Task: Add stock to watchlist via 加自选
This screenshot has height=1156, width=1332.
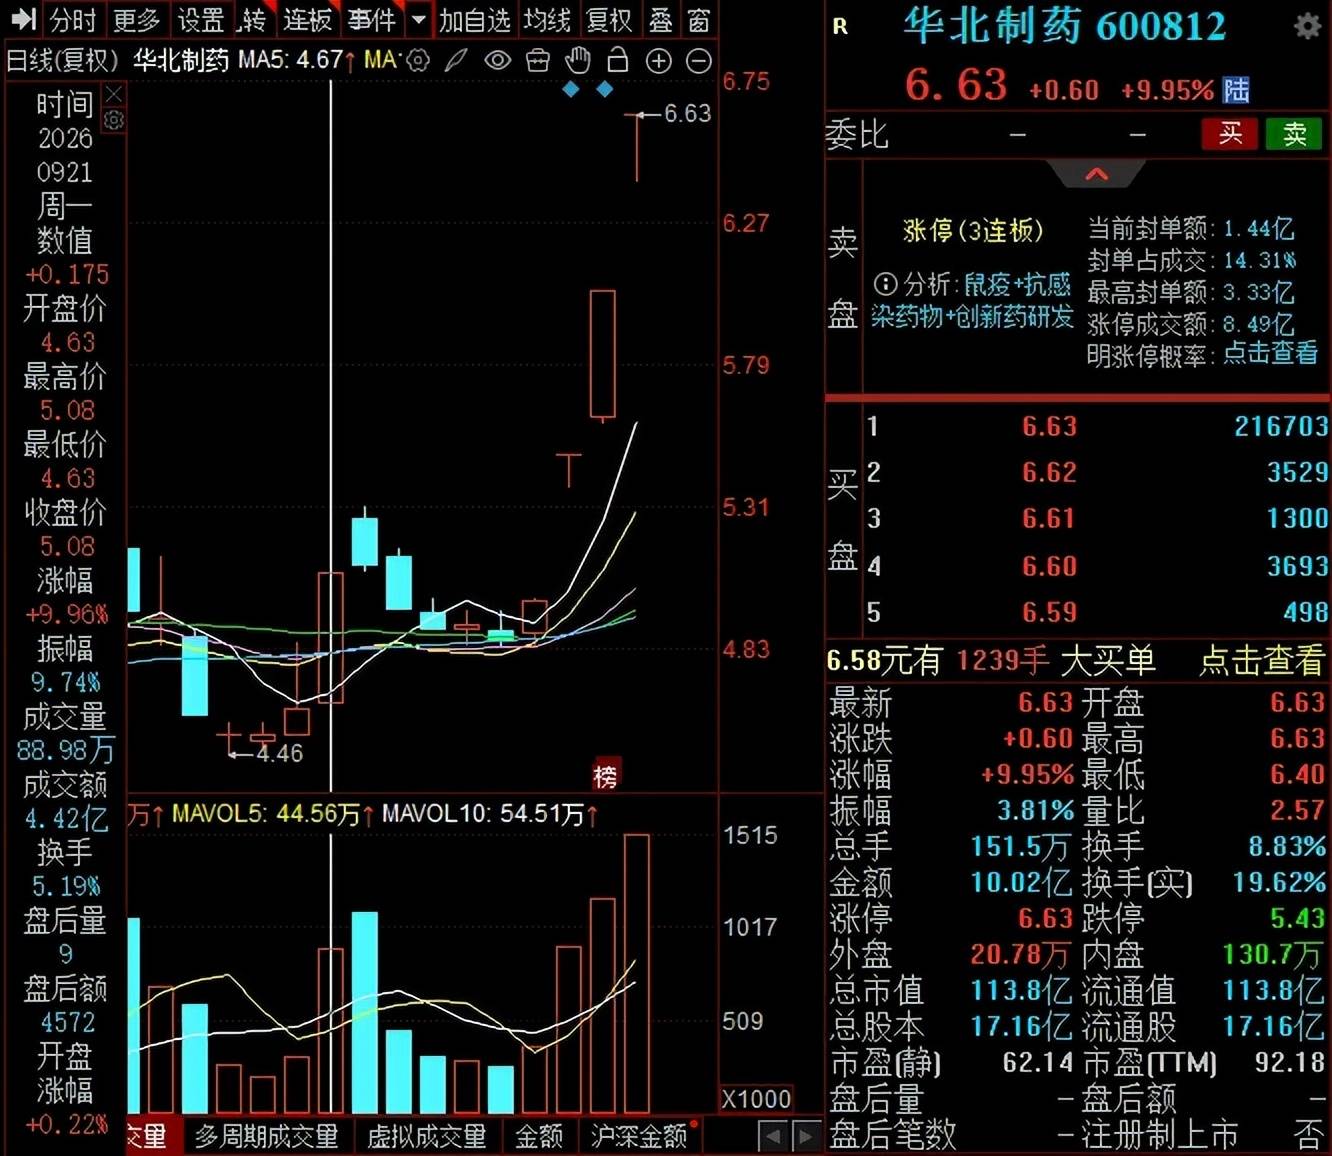Action: (475, 19)
